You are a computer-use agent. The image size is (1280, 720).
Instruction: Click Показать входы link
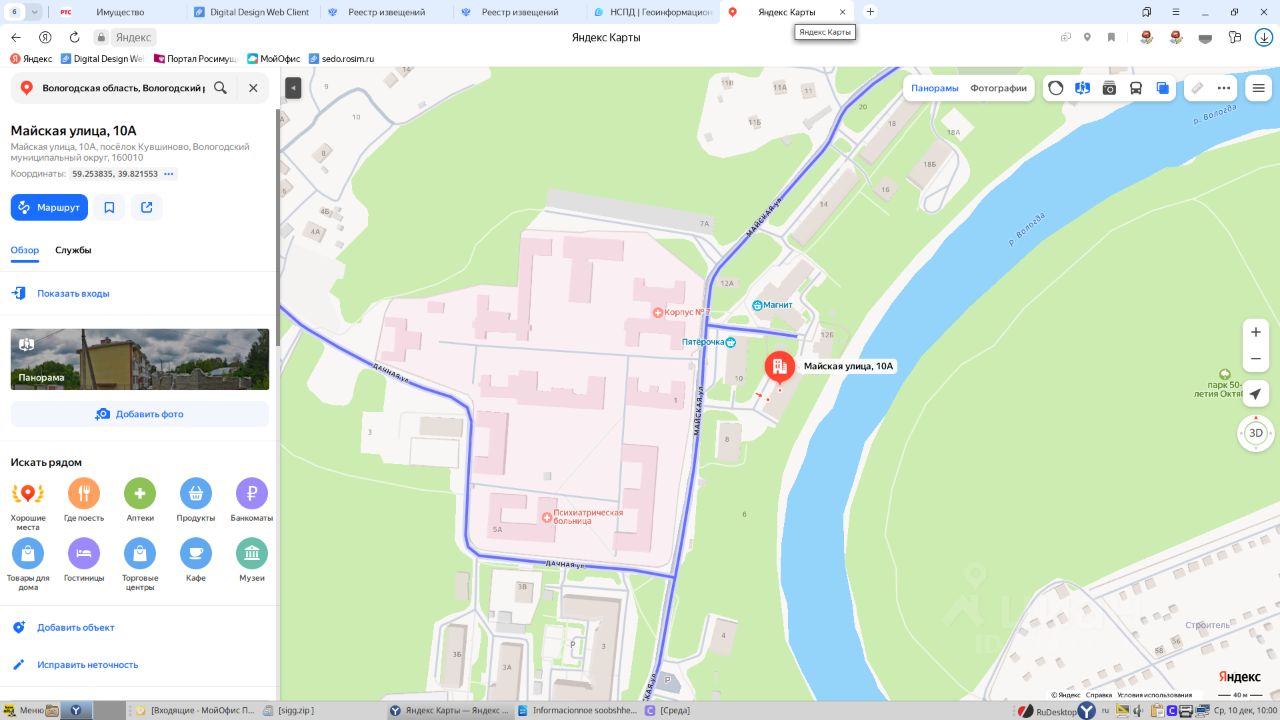click(73, 294)
